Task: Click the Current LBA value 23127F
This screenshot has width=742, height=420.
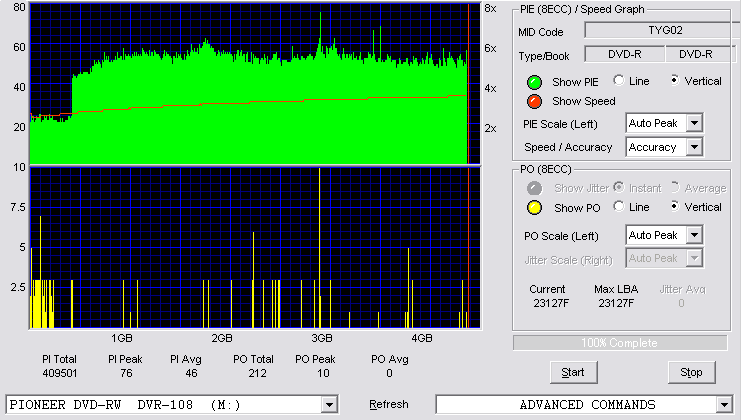Action: point(551,303)
